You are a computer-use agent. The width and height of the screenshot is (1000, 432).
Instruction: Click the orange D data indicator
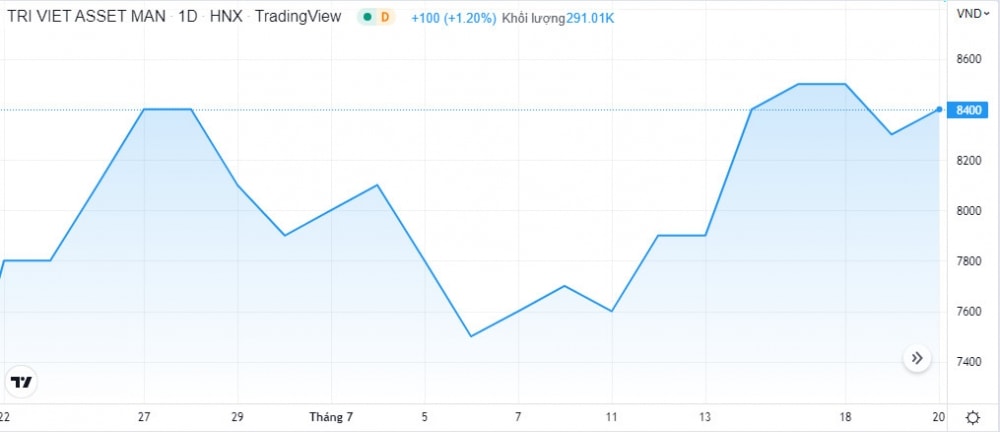pyautogui.click(x=385, y=17)
